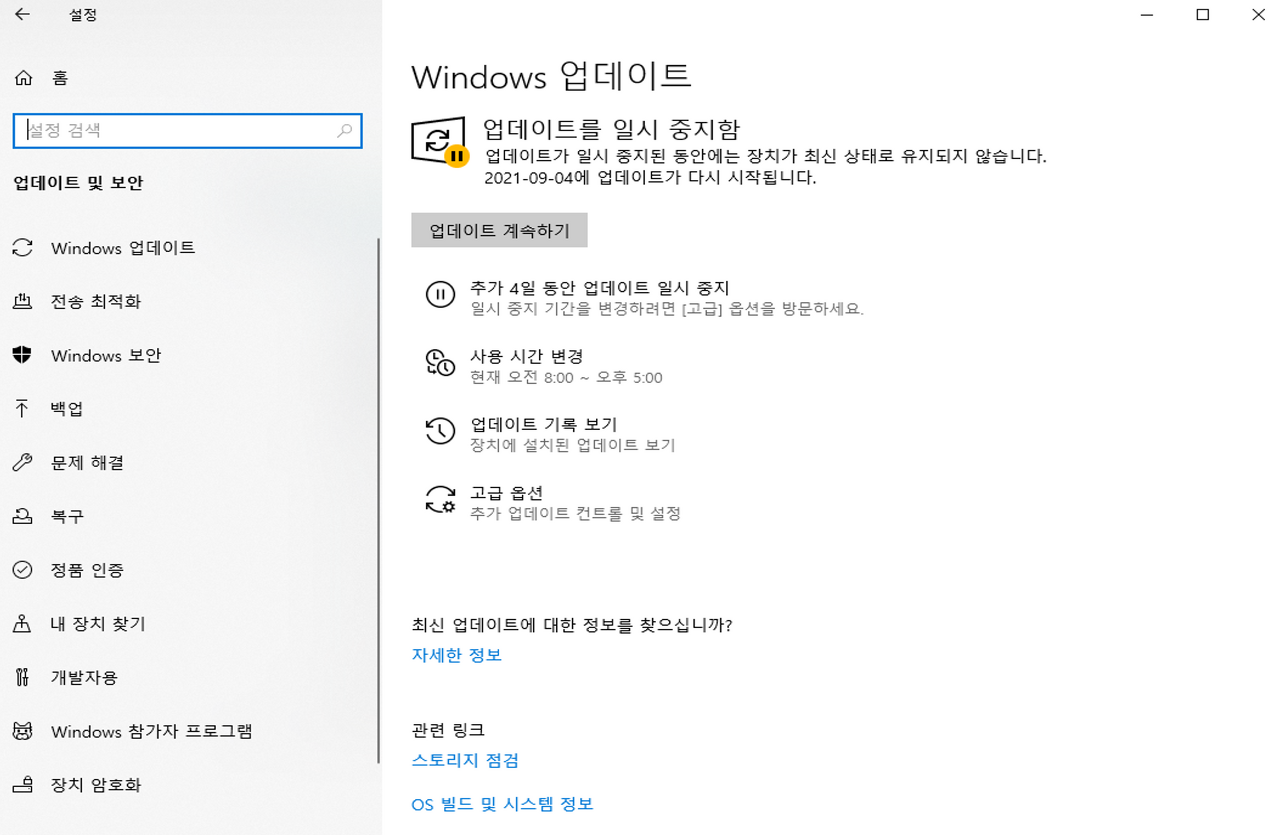
Task: Click the 개발자용 tools icon
Action: coord(22,677)
